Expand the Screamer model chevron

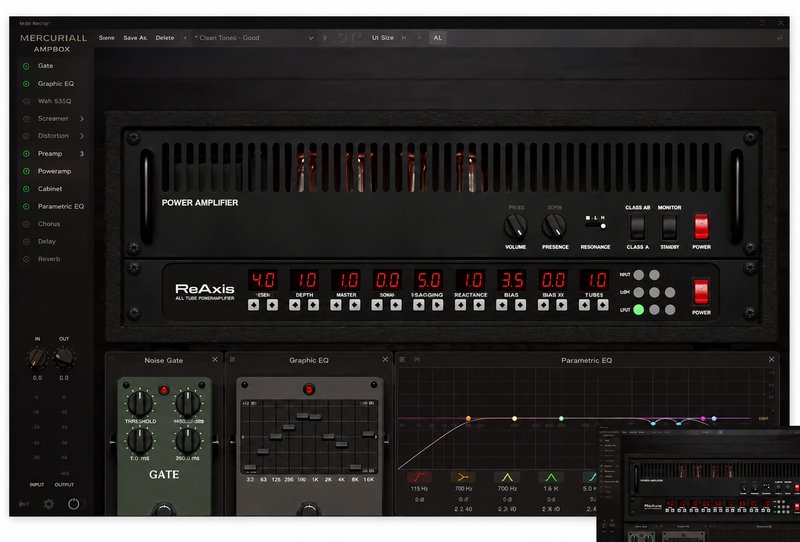[82, 118]
